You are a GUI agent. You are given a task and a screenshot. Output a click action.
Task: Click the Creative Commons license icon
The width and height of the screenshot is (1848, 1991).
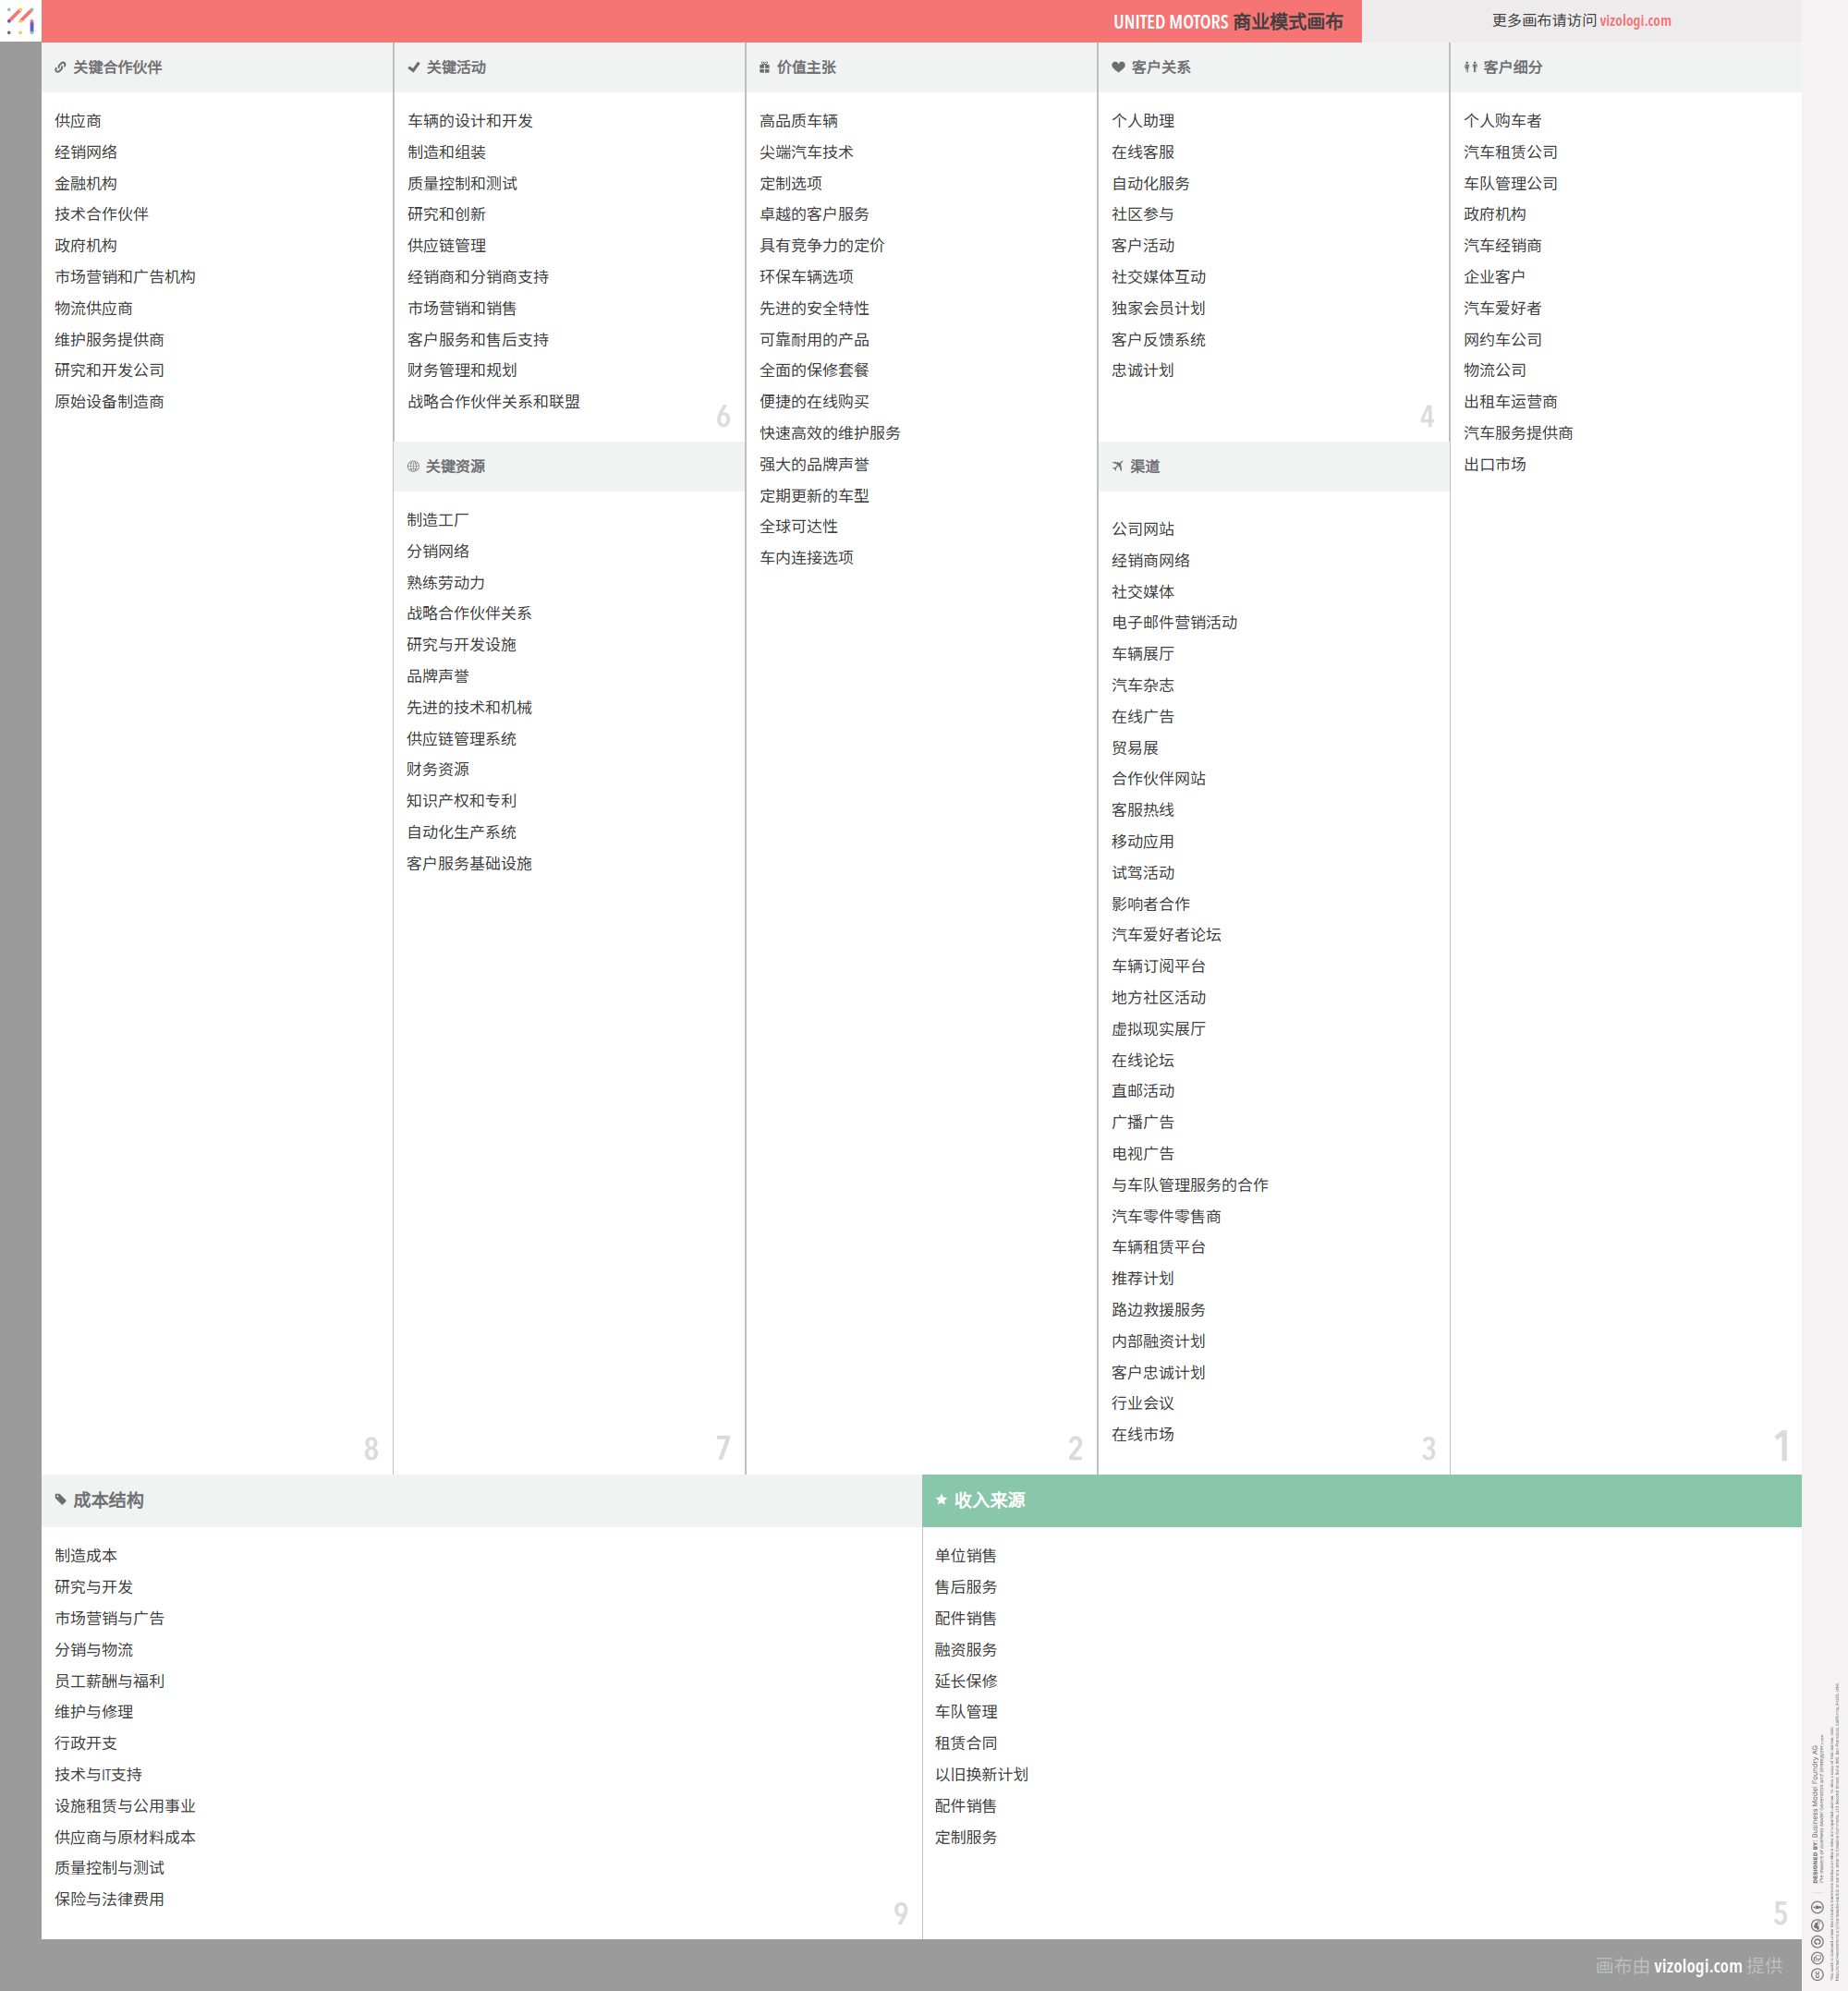1817,1974
